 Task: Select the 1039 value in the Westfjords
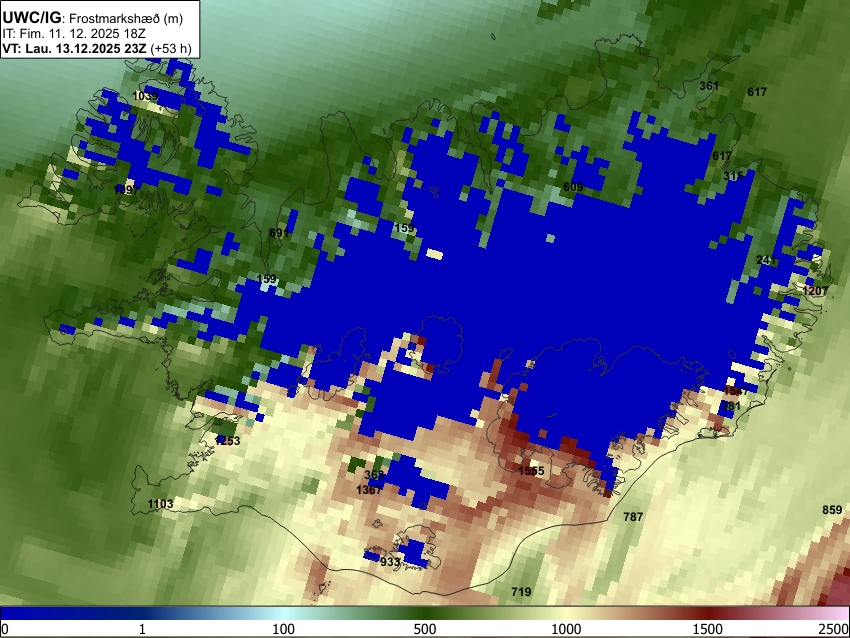145,96
